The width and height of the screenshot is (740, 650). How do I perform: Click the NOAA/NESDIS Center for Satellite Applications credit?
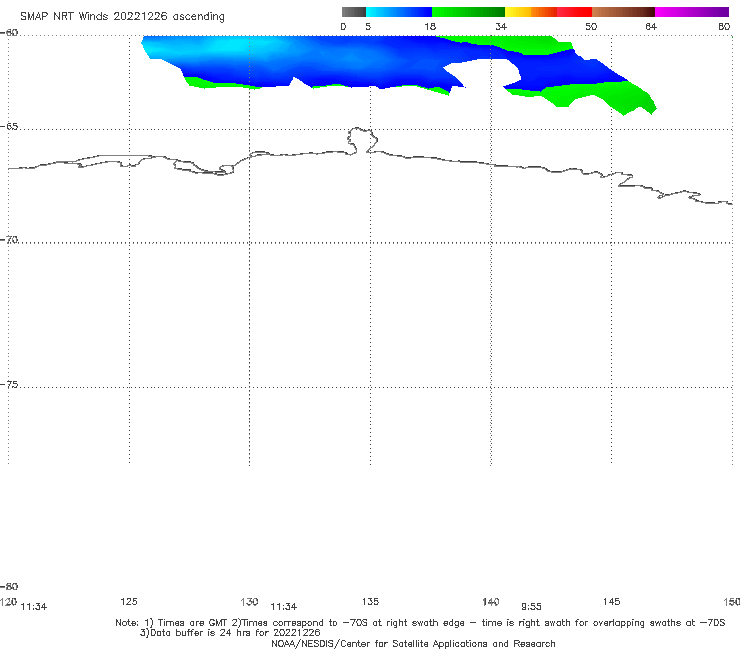(x=413, y=643)
